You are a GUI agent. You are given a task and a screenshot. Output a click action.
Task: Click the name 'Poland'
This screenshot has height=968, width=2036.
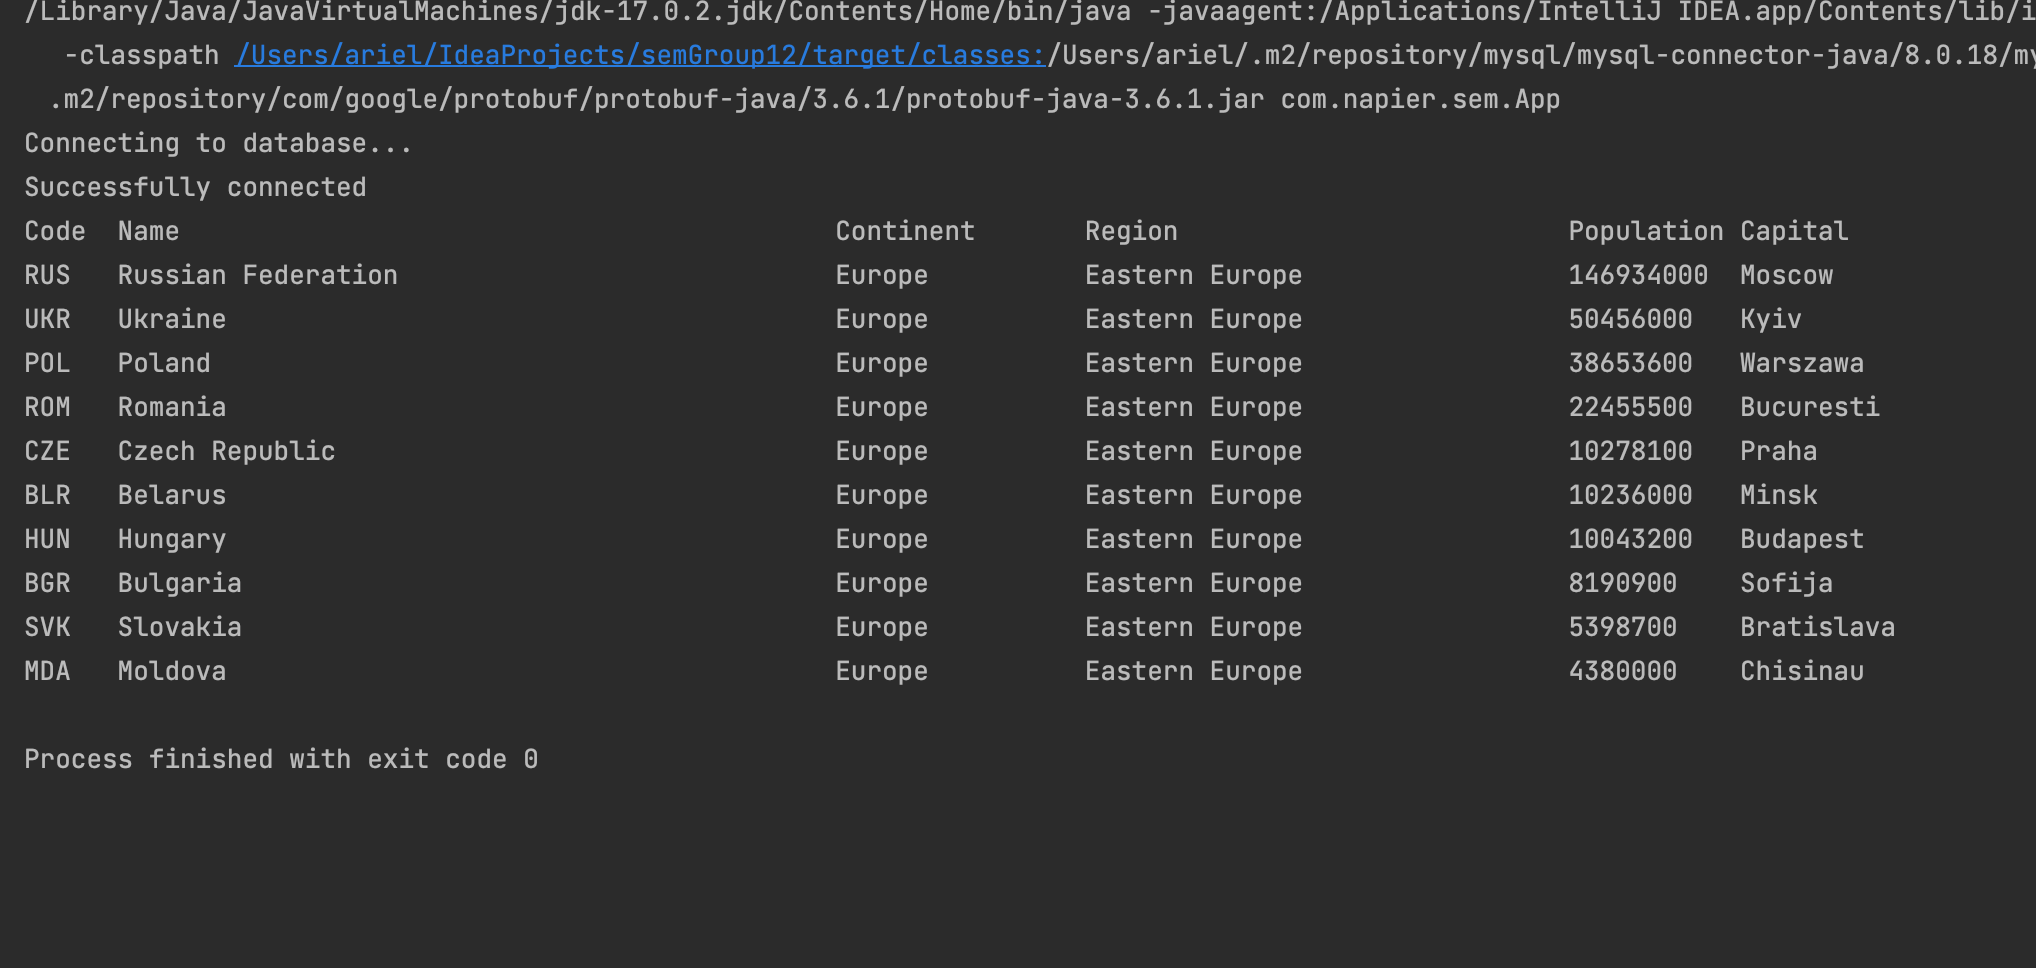(164, 363)
